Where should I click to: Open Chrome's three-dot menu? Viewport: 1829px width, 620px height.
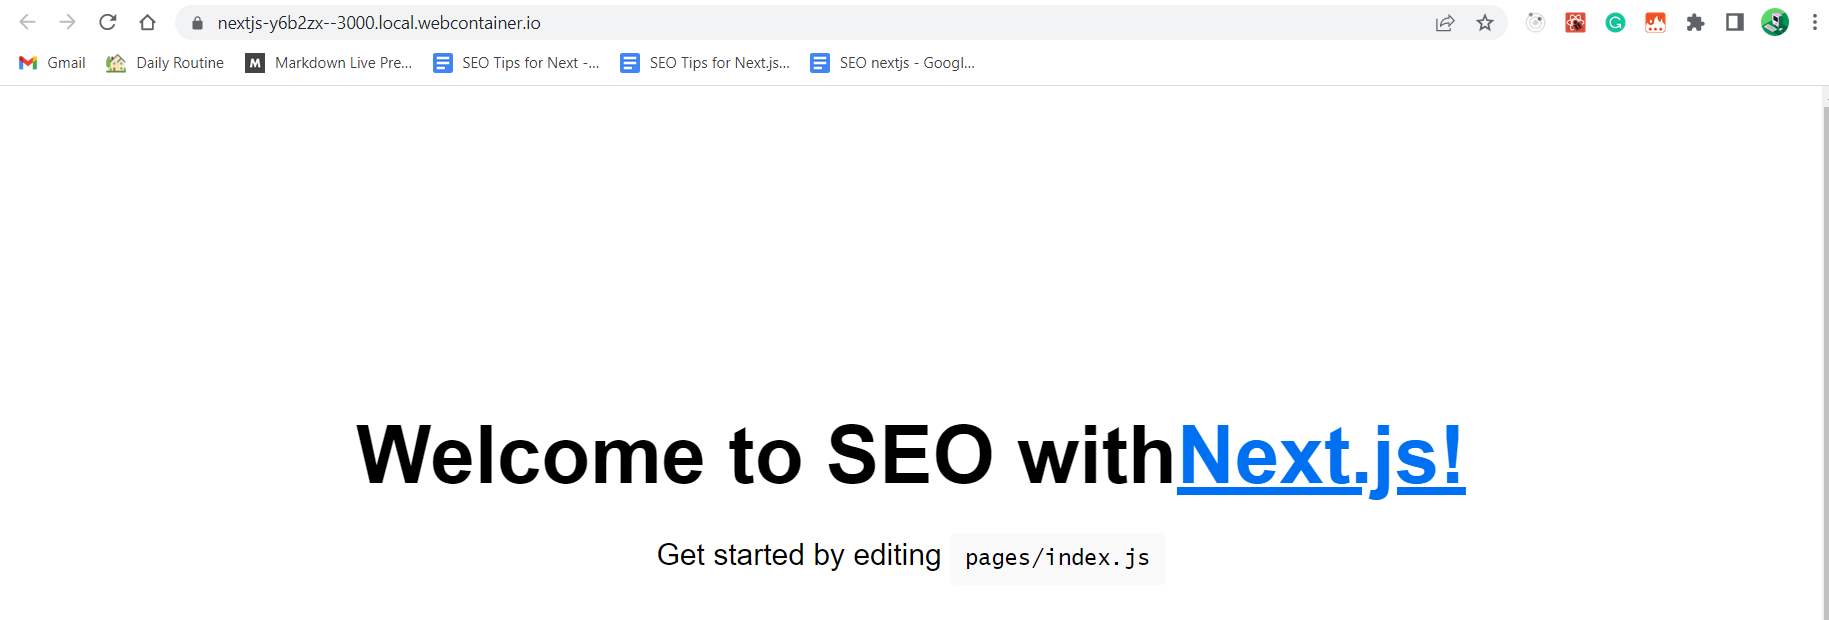coord(1814,22)
